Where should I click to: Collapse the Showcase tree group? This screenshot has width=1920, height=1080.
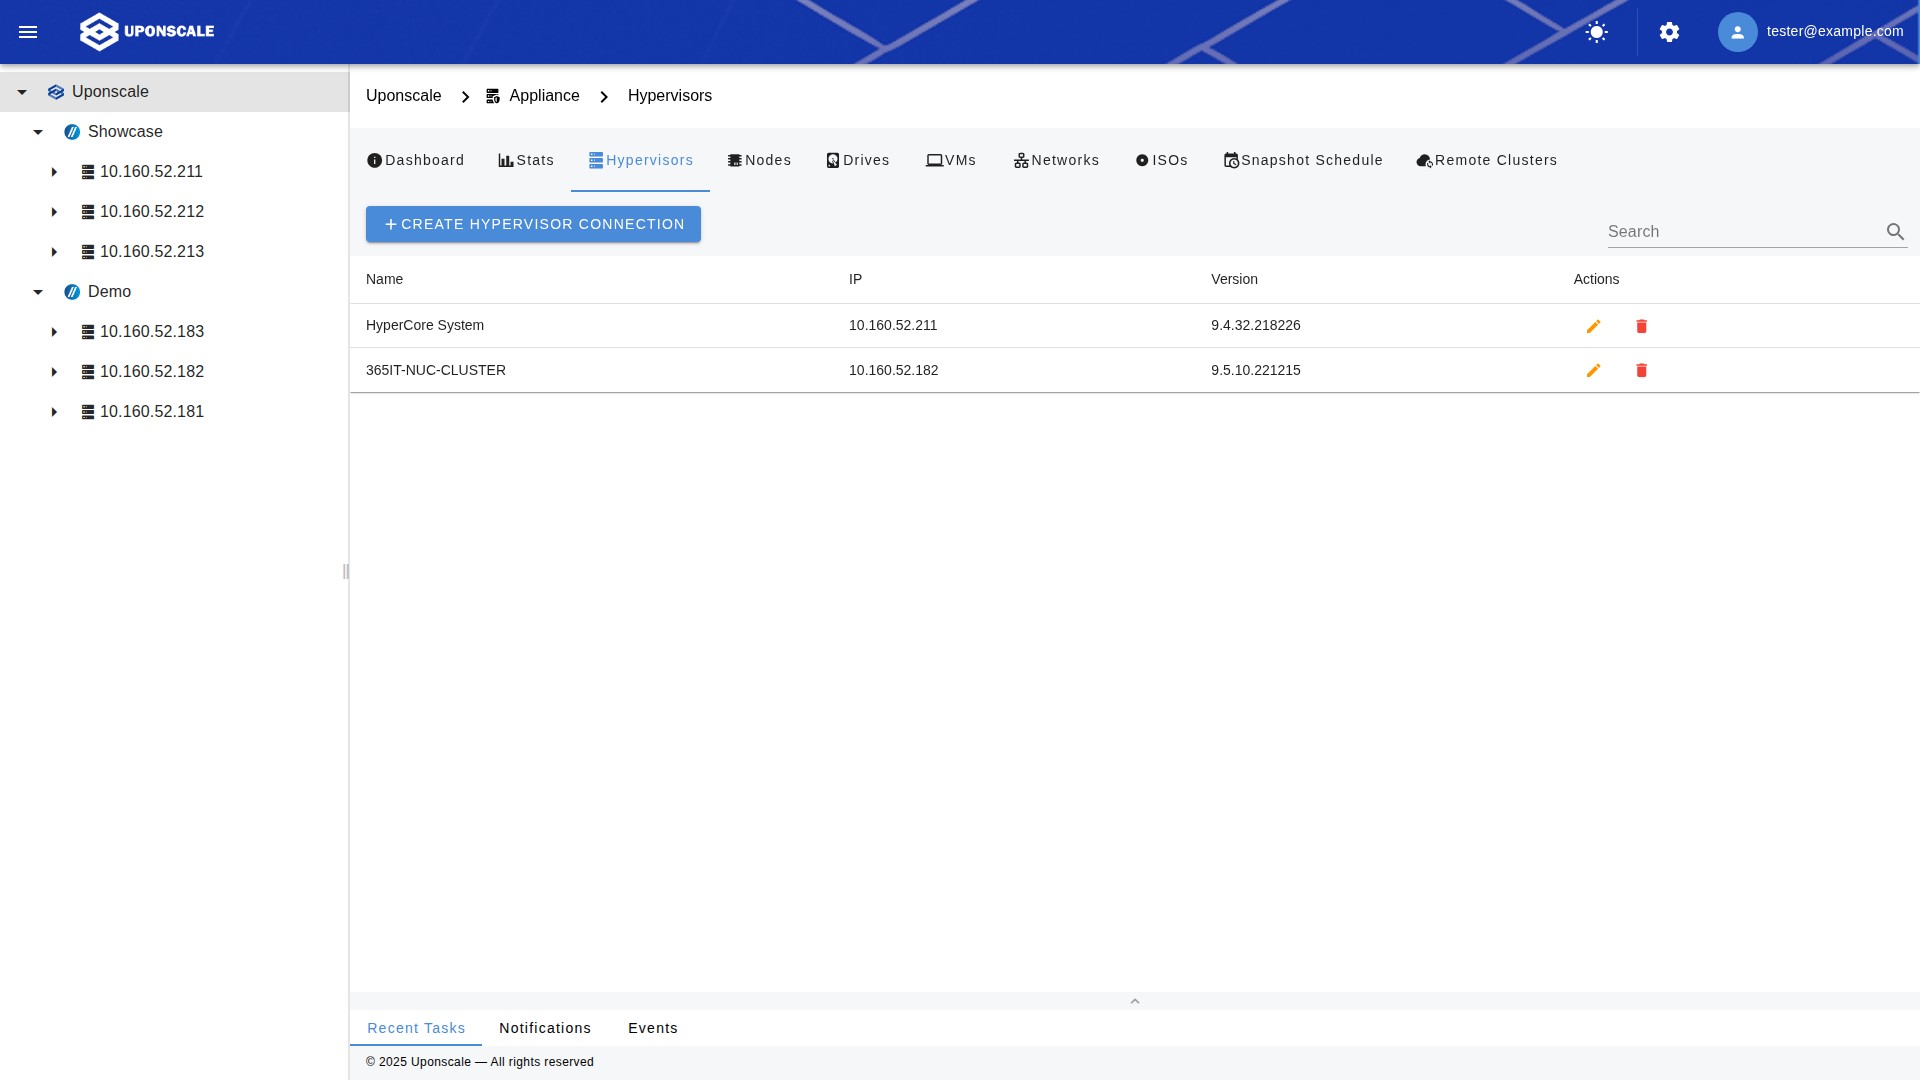tap(38, 132)
